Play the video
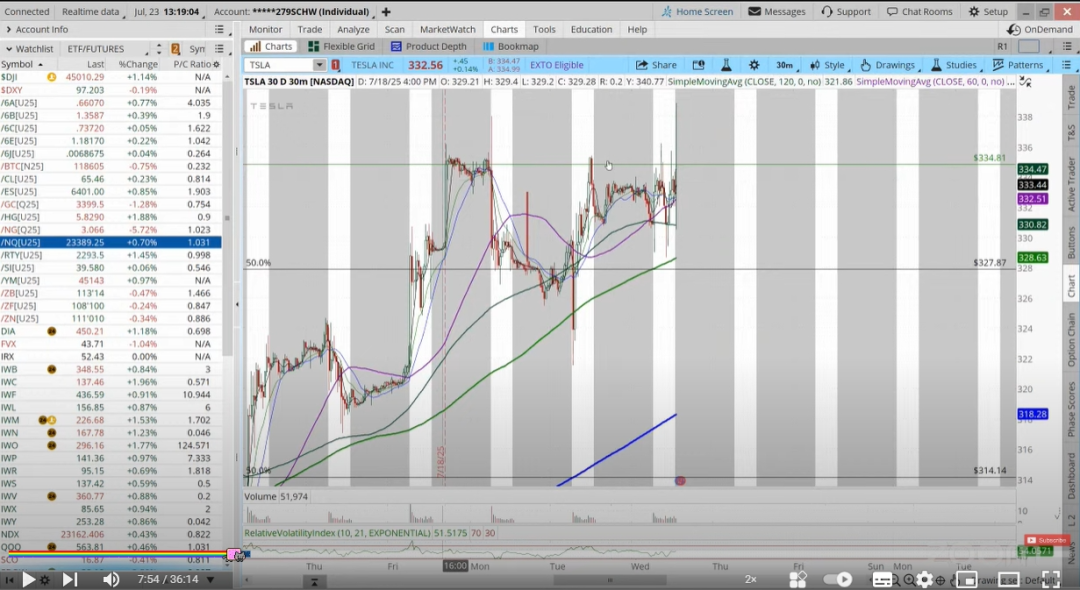Screen dimensions: 1080x590 coord(28,580)
